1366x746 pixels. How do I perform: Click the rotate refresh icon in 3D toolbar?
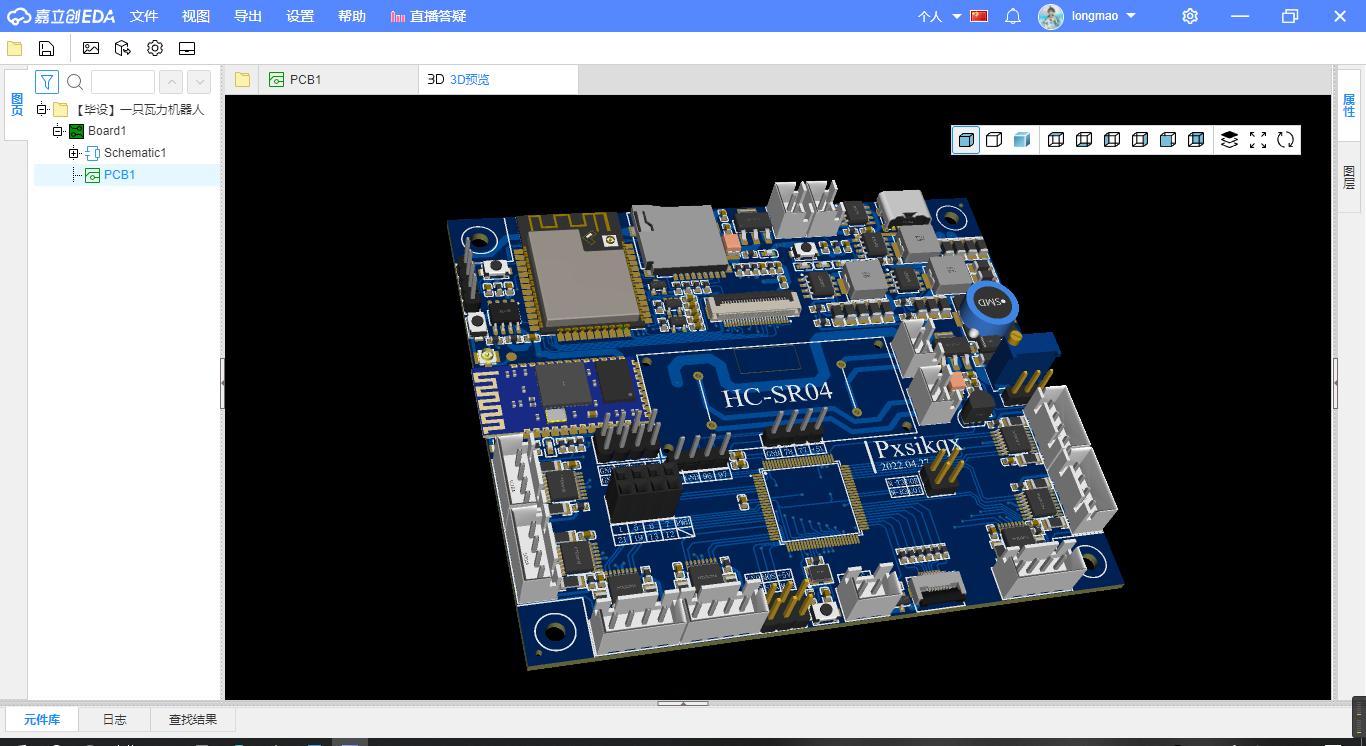click(x=1286, y=140)
